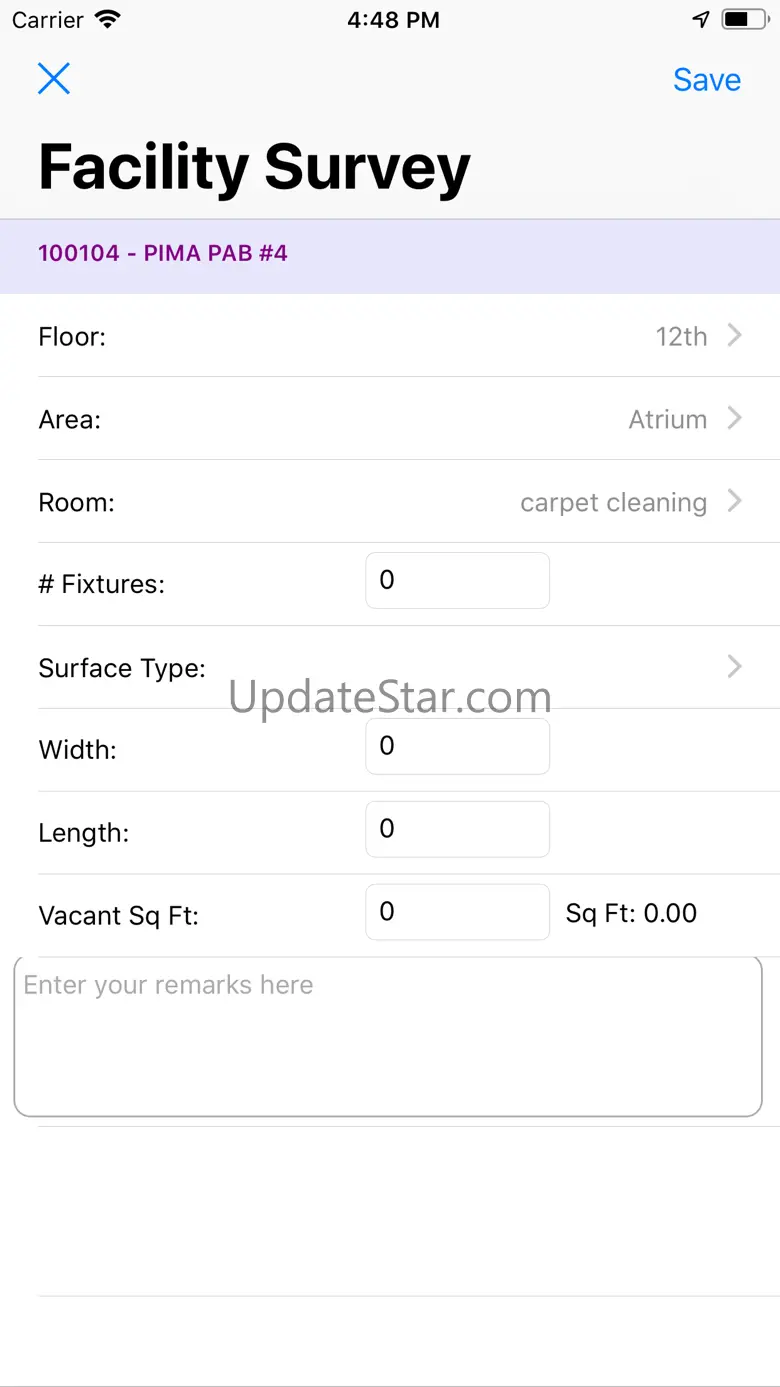Click the Width input field

click(x=457, y=747)
